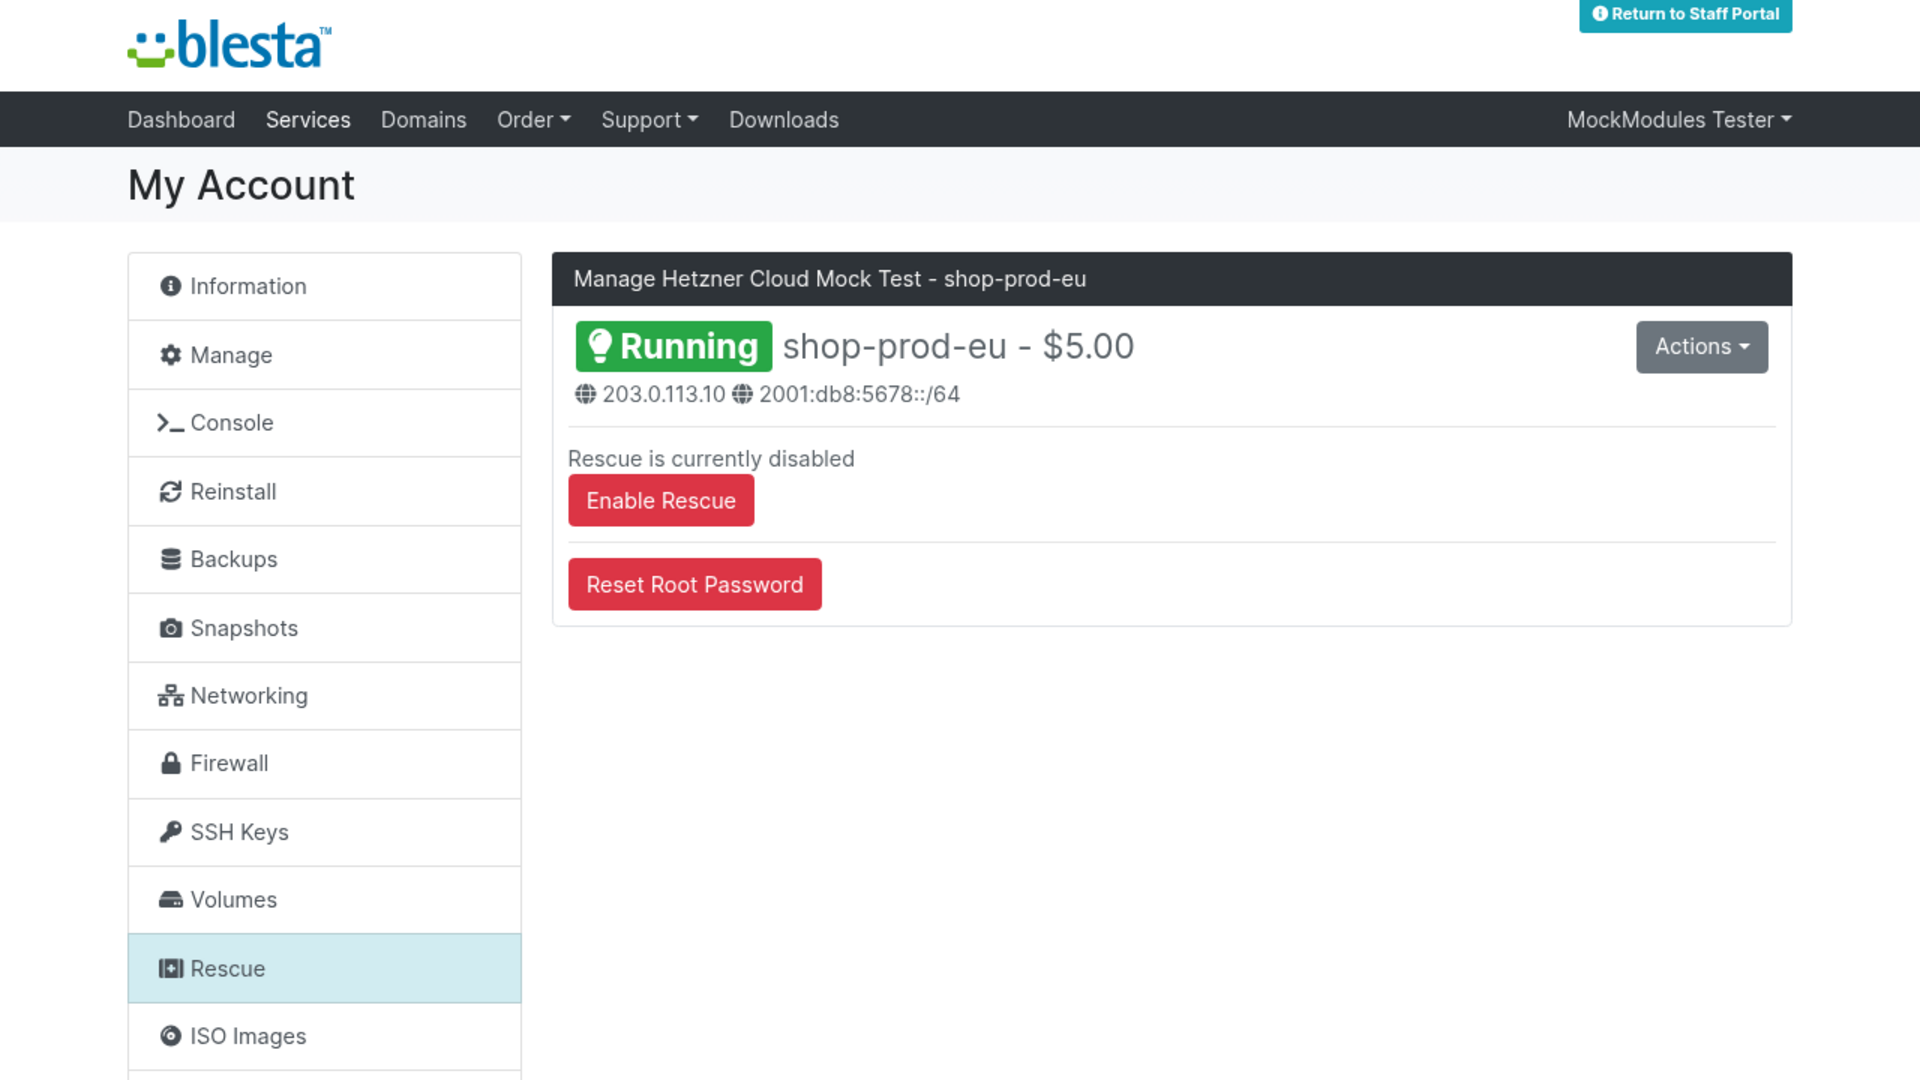Open the ISO Images sidebar tab
The width and height of the screenshot is (1920, 1080).
click(325, 1037)
